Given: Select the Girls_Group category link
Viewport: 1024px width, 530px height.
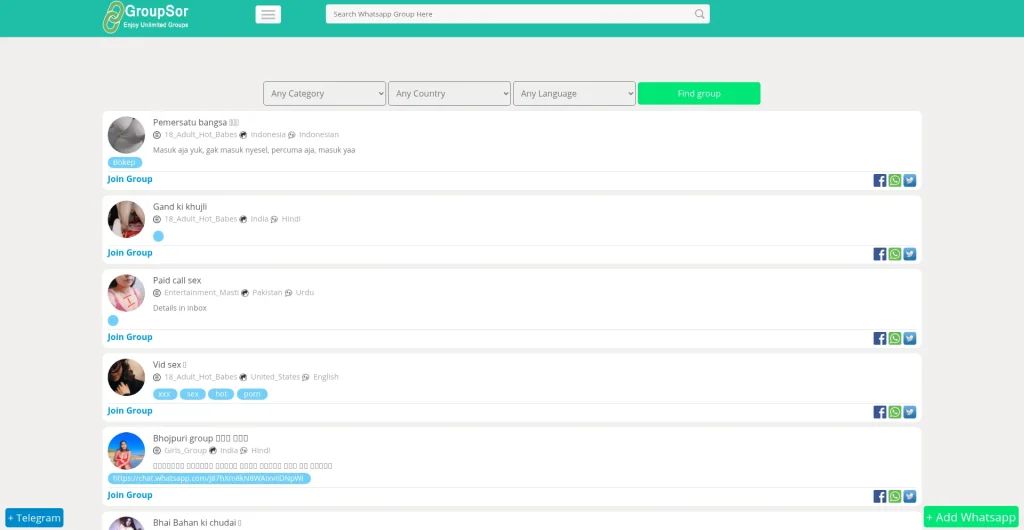Looking at the screenshot, I should (185, 450).
